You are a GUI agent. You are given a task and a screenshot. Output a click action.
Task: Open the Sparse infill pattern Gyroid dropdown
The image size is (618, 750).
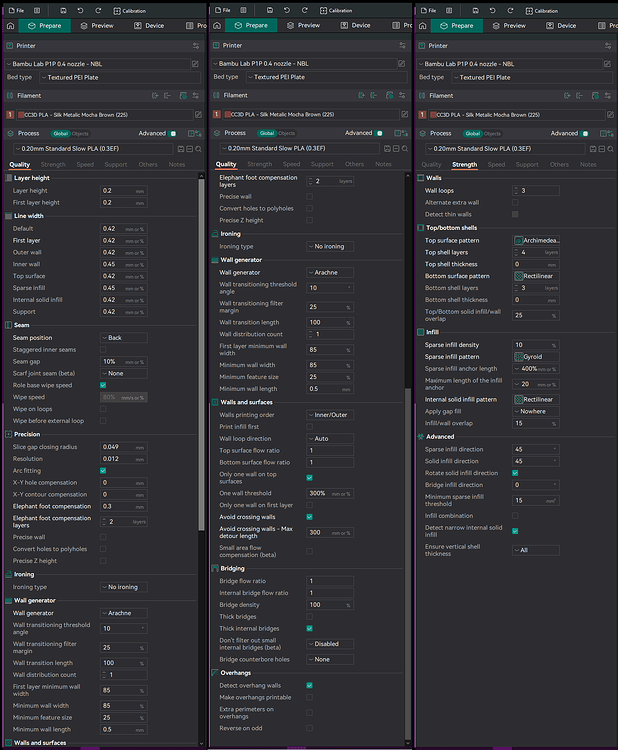pos(536,357)
